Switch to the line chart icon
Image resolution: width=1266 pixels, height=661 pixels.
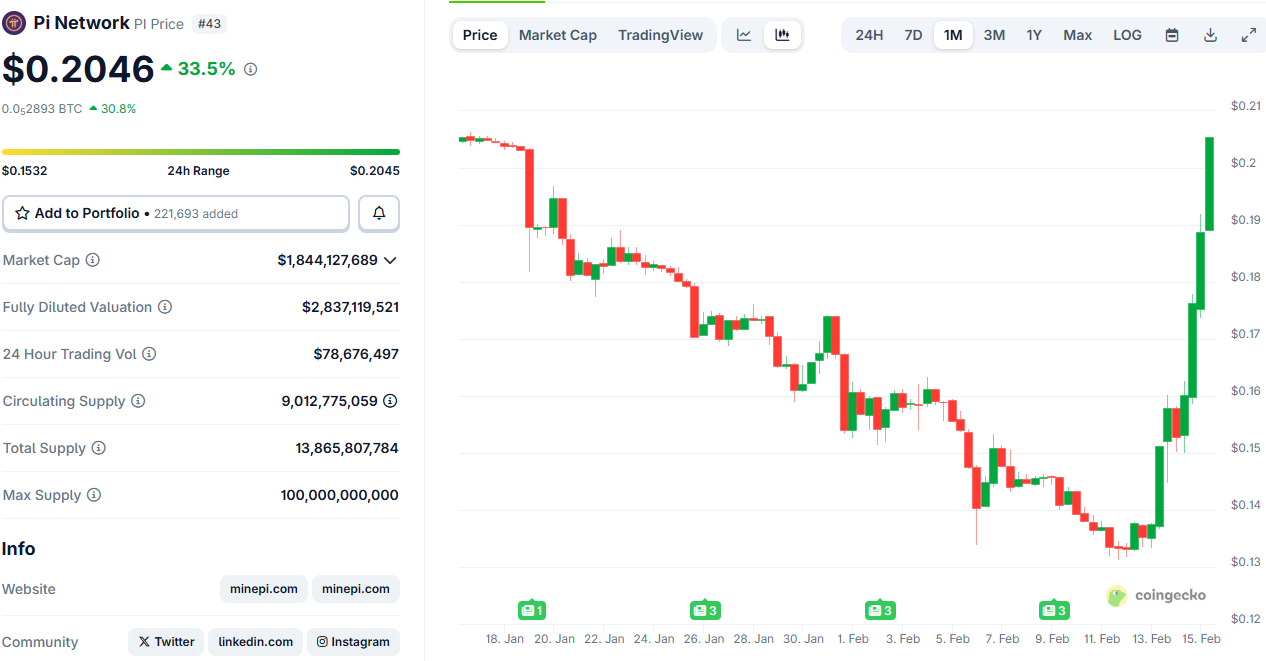[x=744, y=34]
